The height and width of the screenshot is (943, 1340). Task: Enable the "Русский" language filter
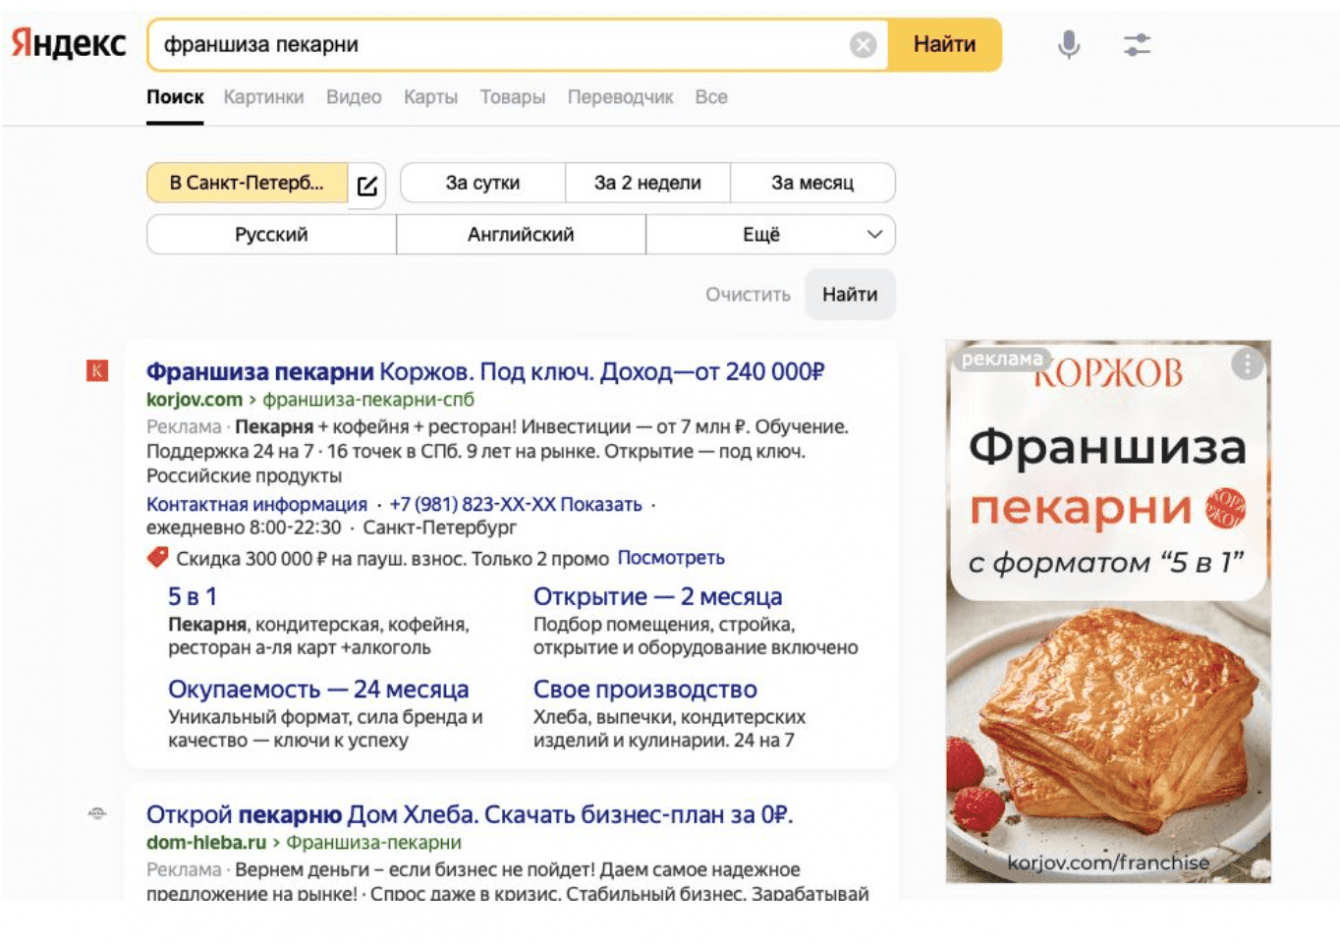pyautogui.click(x=271, y=235)
